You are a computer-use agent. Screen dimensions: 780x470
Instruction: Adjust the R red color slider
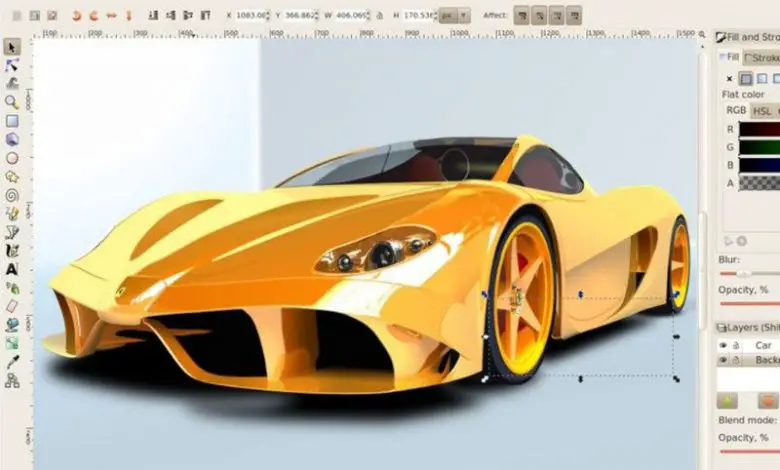(x=760, y=129)
